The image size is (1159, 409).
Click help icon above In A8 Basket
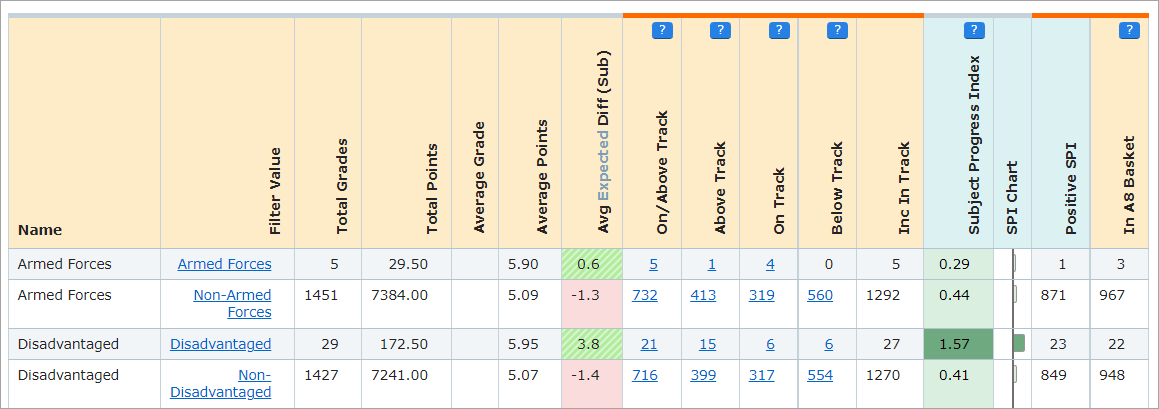point(1129,31)
